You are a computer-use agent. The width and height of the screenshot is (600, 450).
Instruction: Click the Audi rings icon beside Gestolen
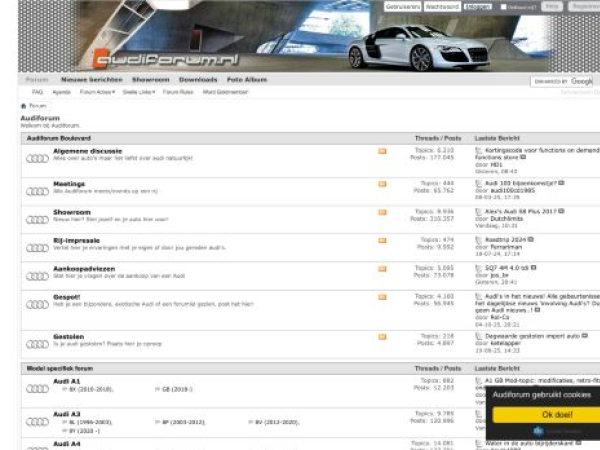point(37,344)
